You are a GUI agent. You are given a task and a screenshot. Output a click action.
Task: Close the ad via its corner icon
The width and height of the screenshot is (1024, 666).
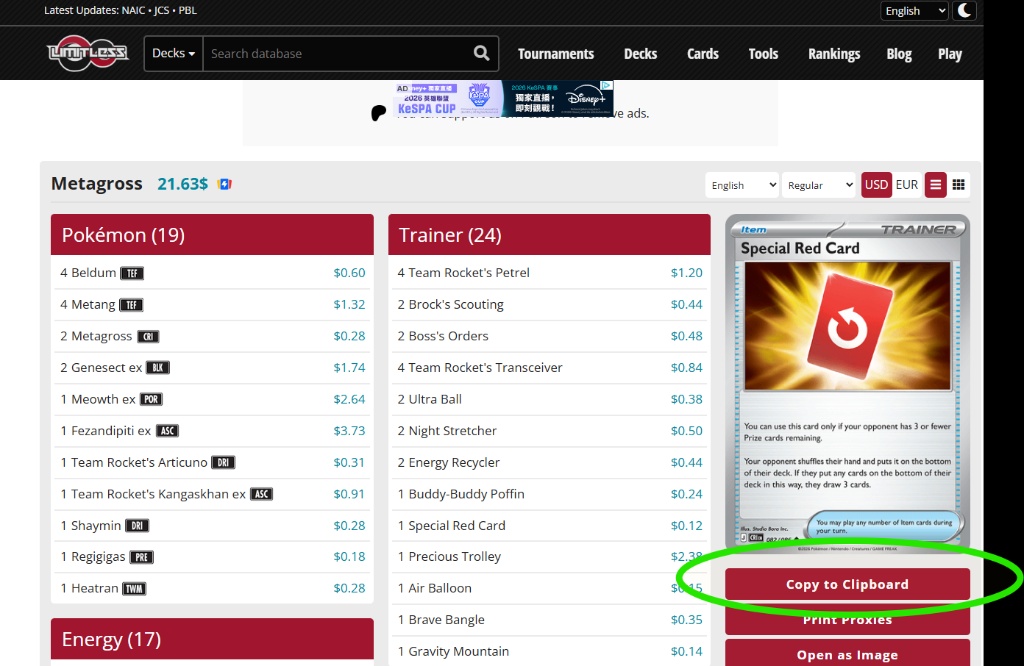(x=607, y=86)
